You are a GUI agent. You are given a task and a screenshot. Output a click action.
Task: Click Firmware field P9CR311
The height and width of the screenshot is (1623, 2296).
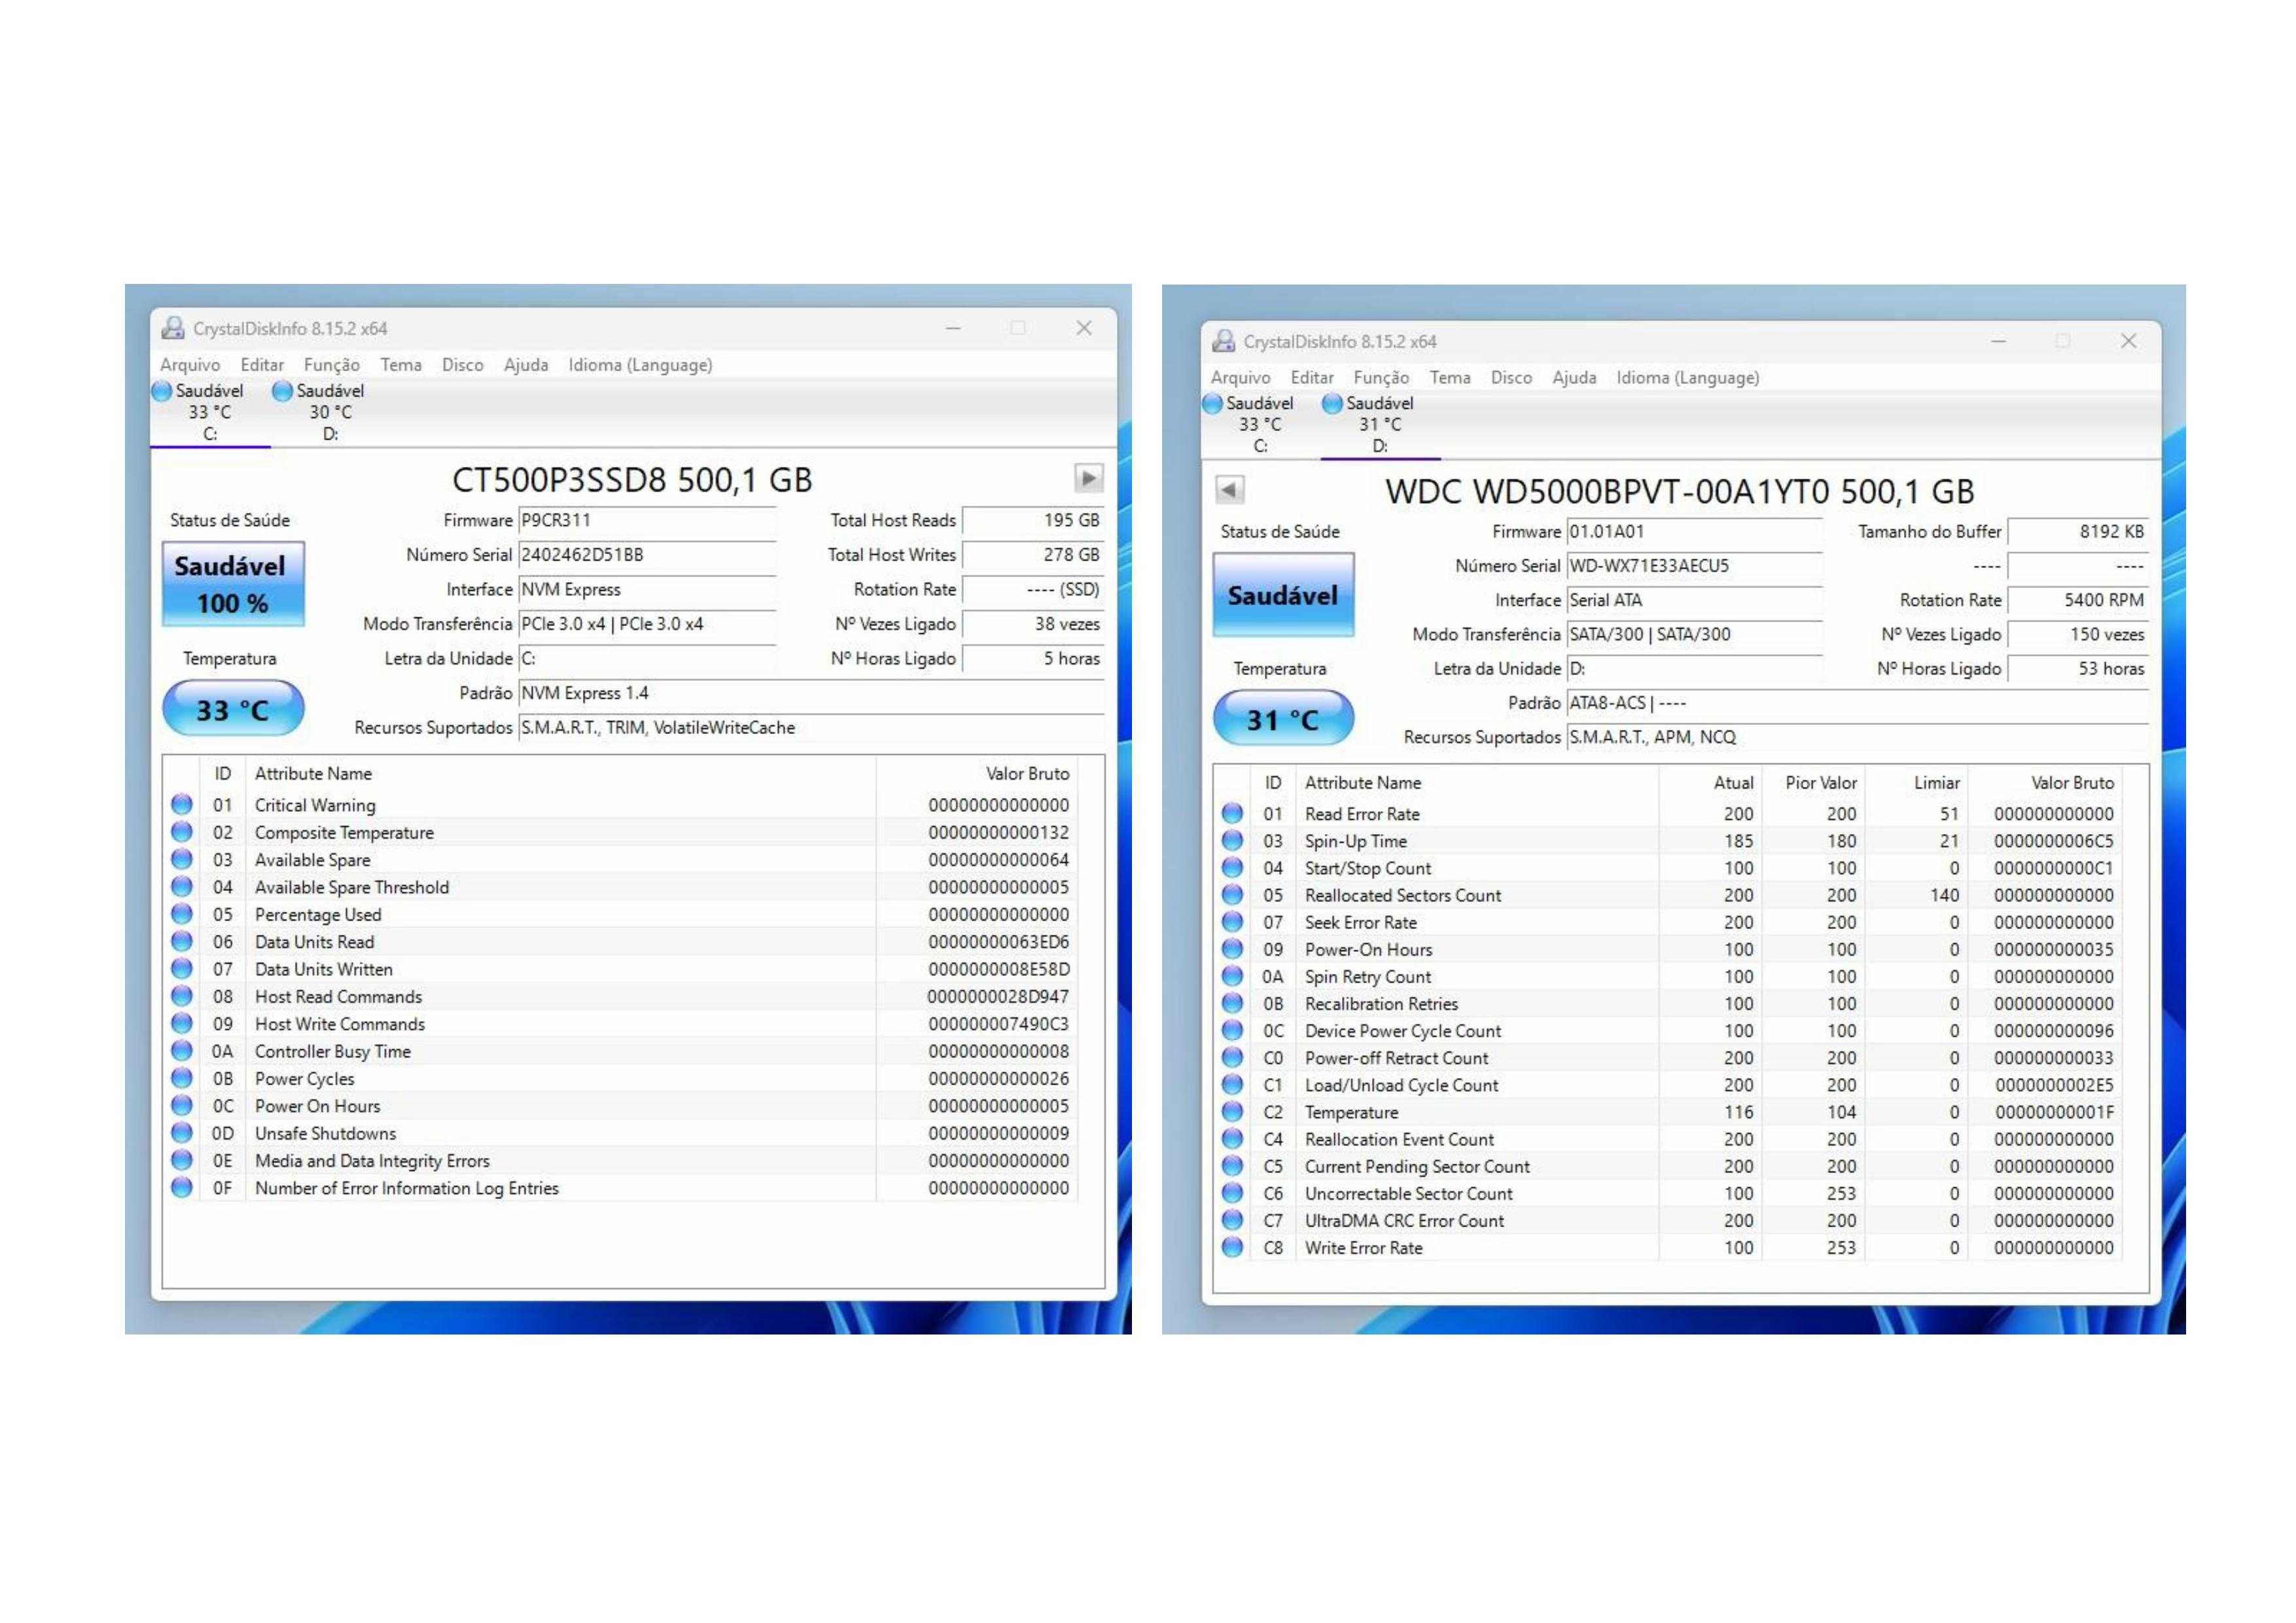[647, 520]
